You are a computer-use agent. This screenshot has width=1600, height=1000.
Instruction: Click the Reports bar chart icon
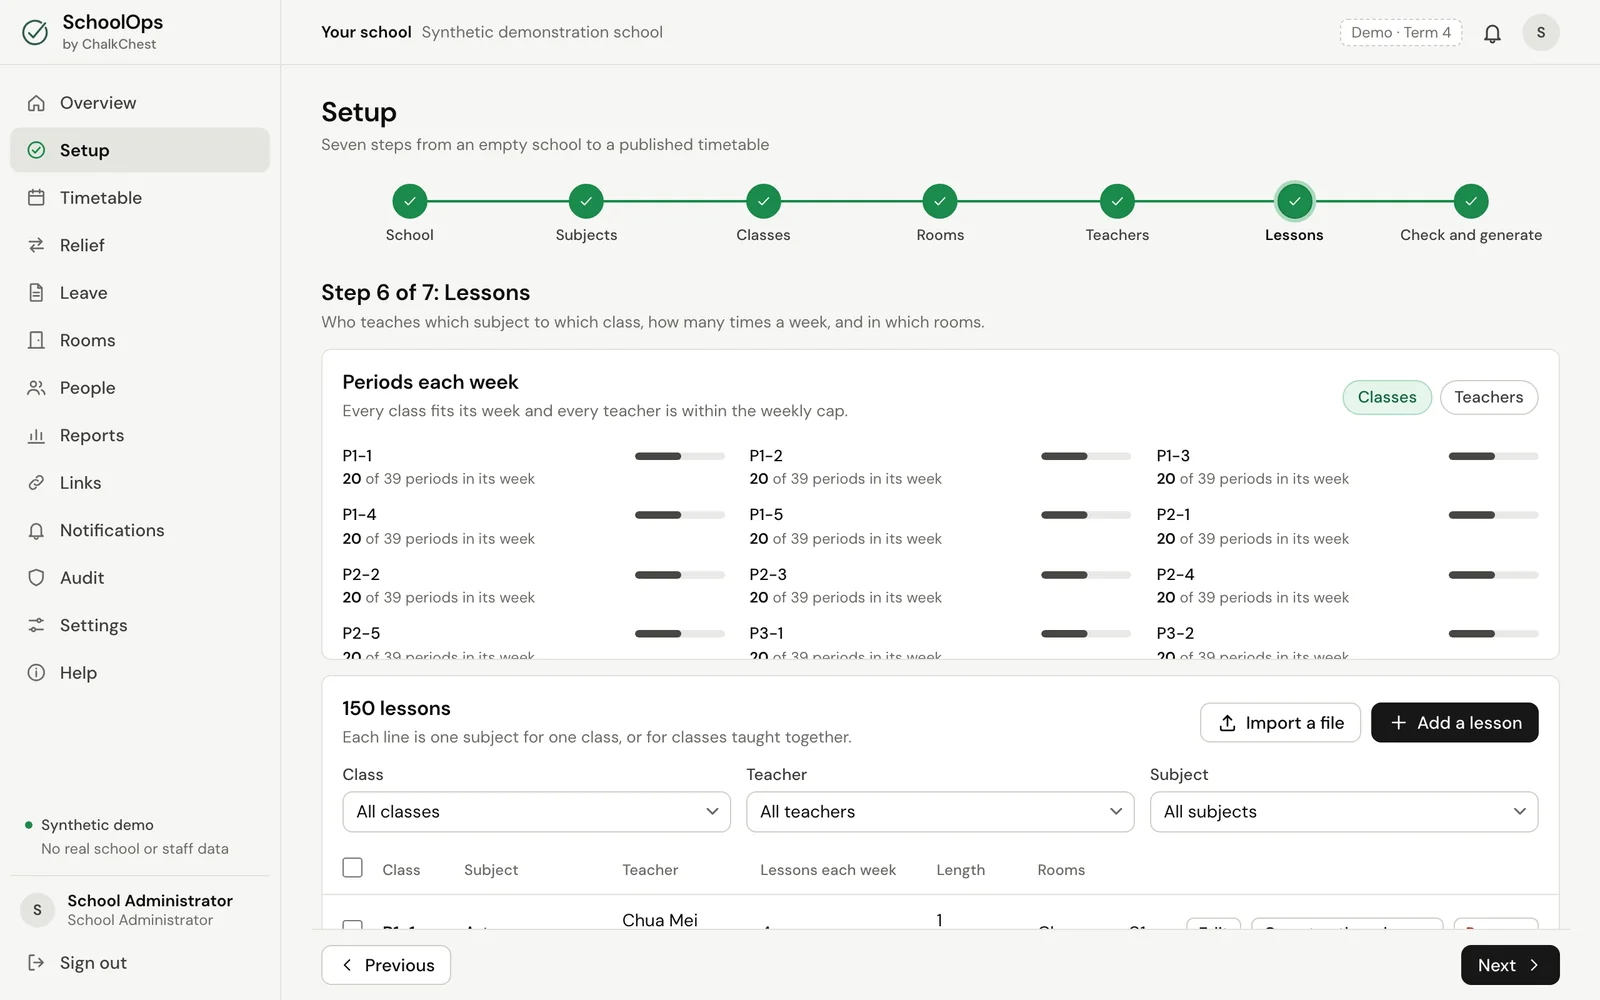pyautogui.click(x=36, y=435)
